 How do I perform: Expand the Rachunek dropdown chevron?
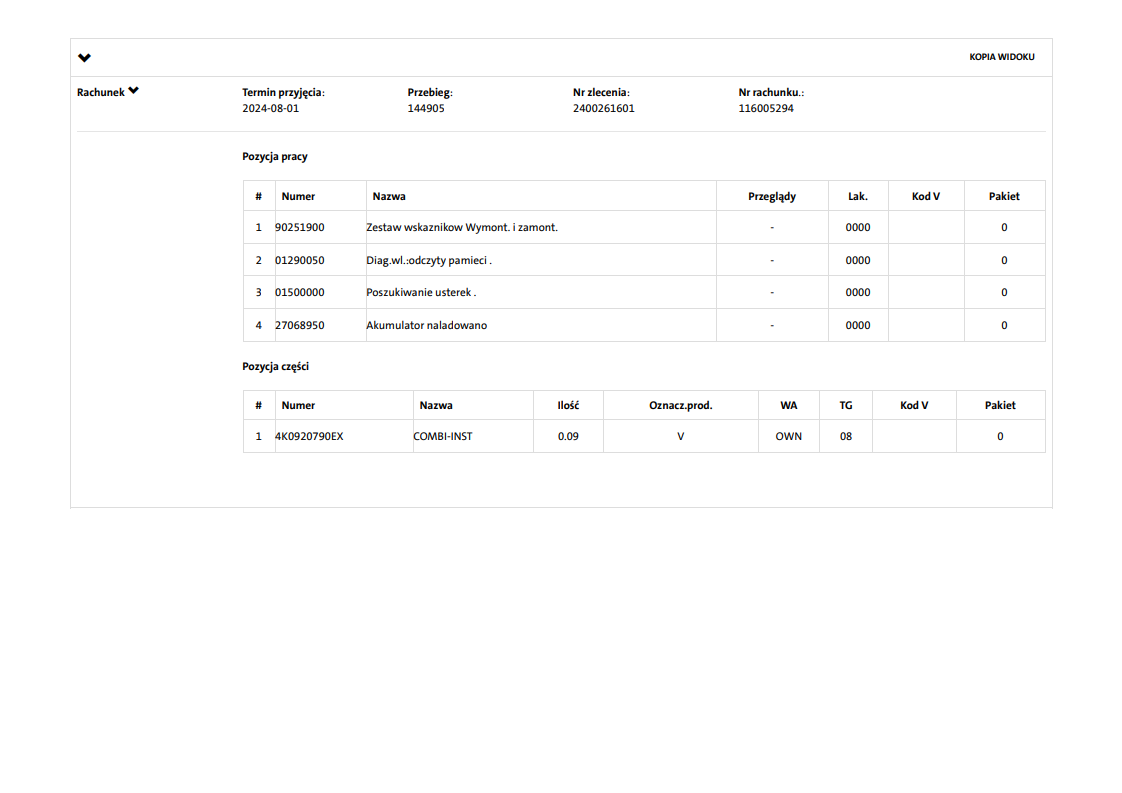(x=134, y=91)
